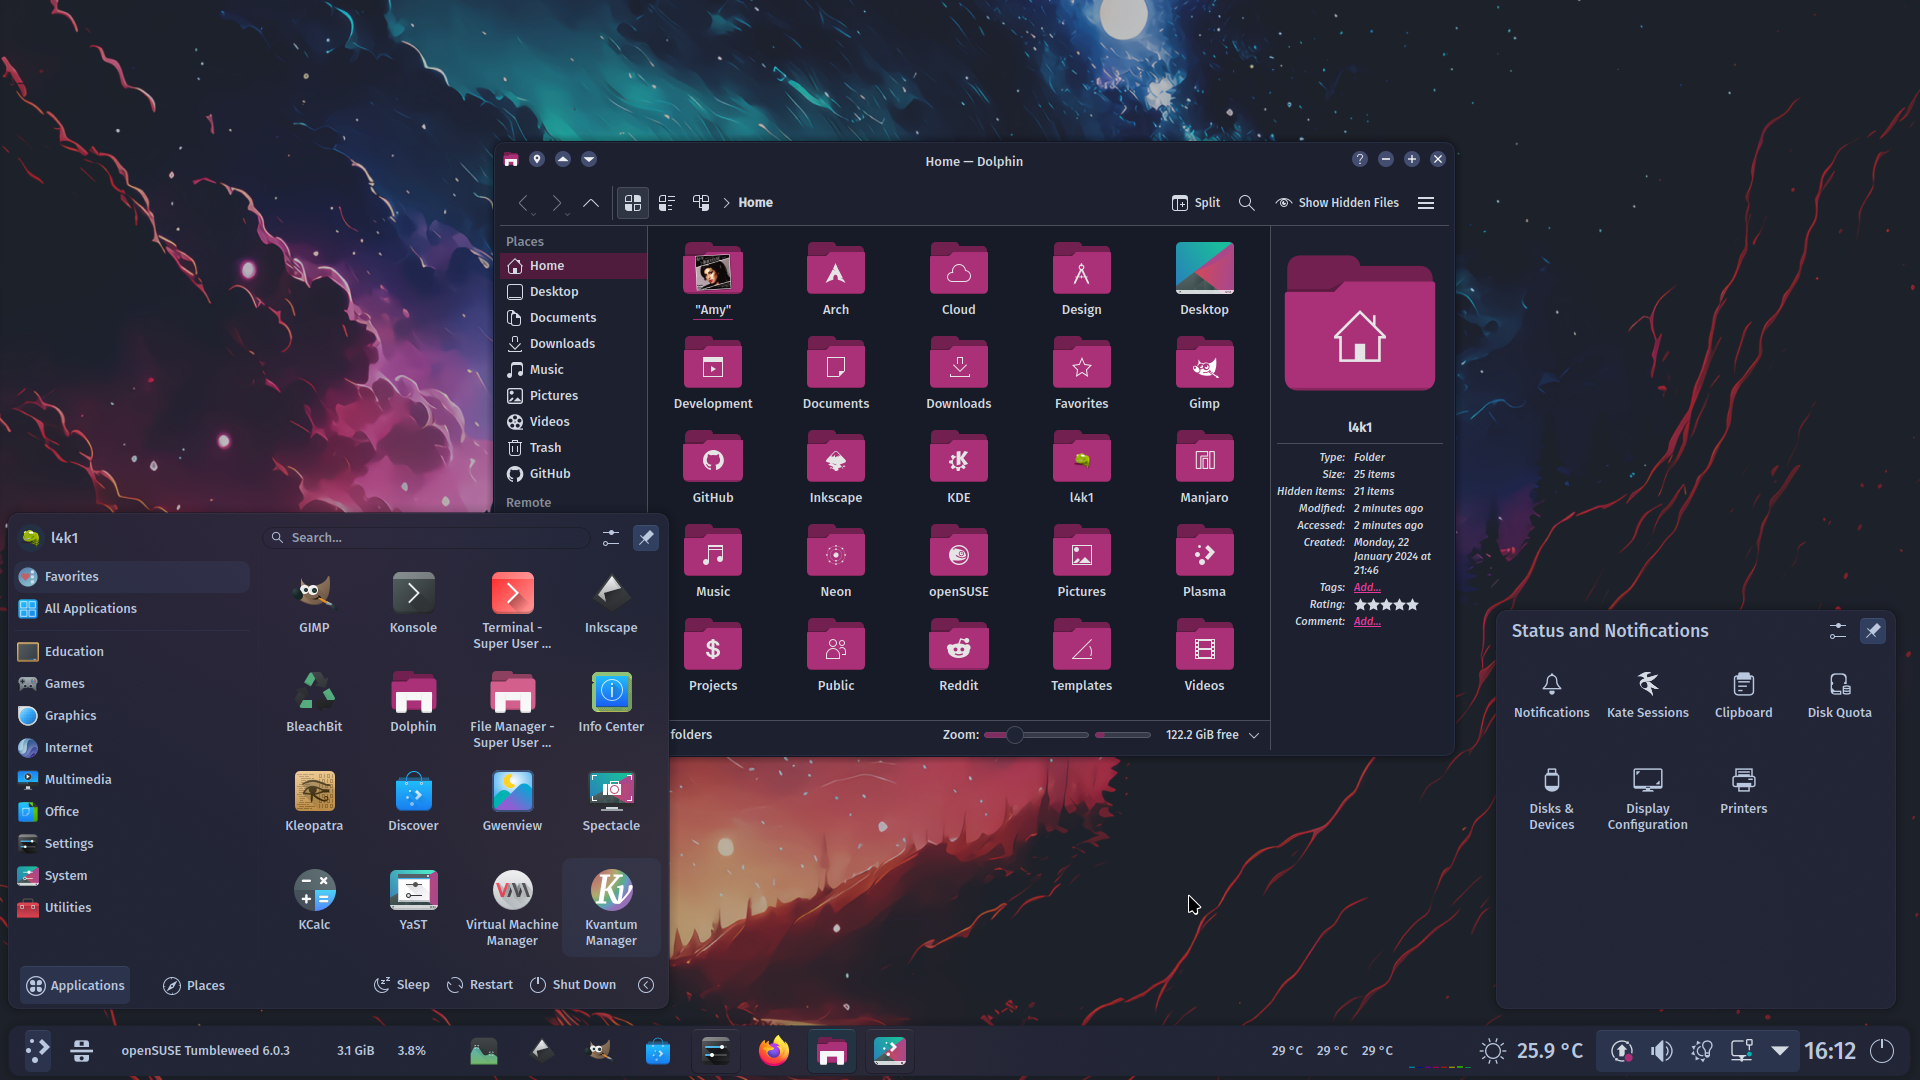The image size is (1920, 1080).
Task: Open YaST from launcher
Action: click(413, 890)
